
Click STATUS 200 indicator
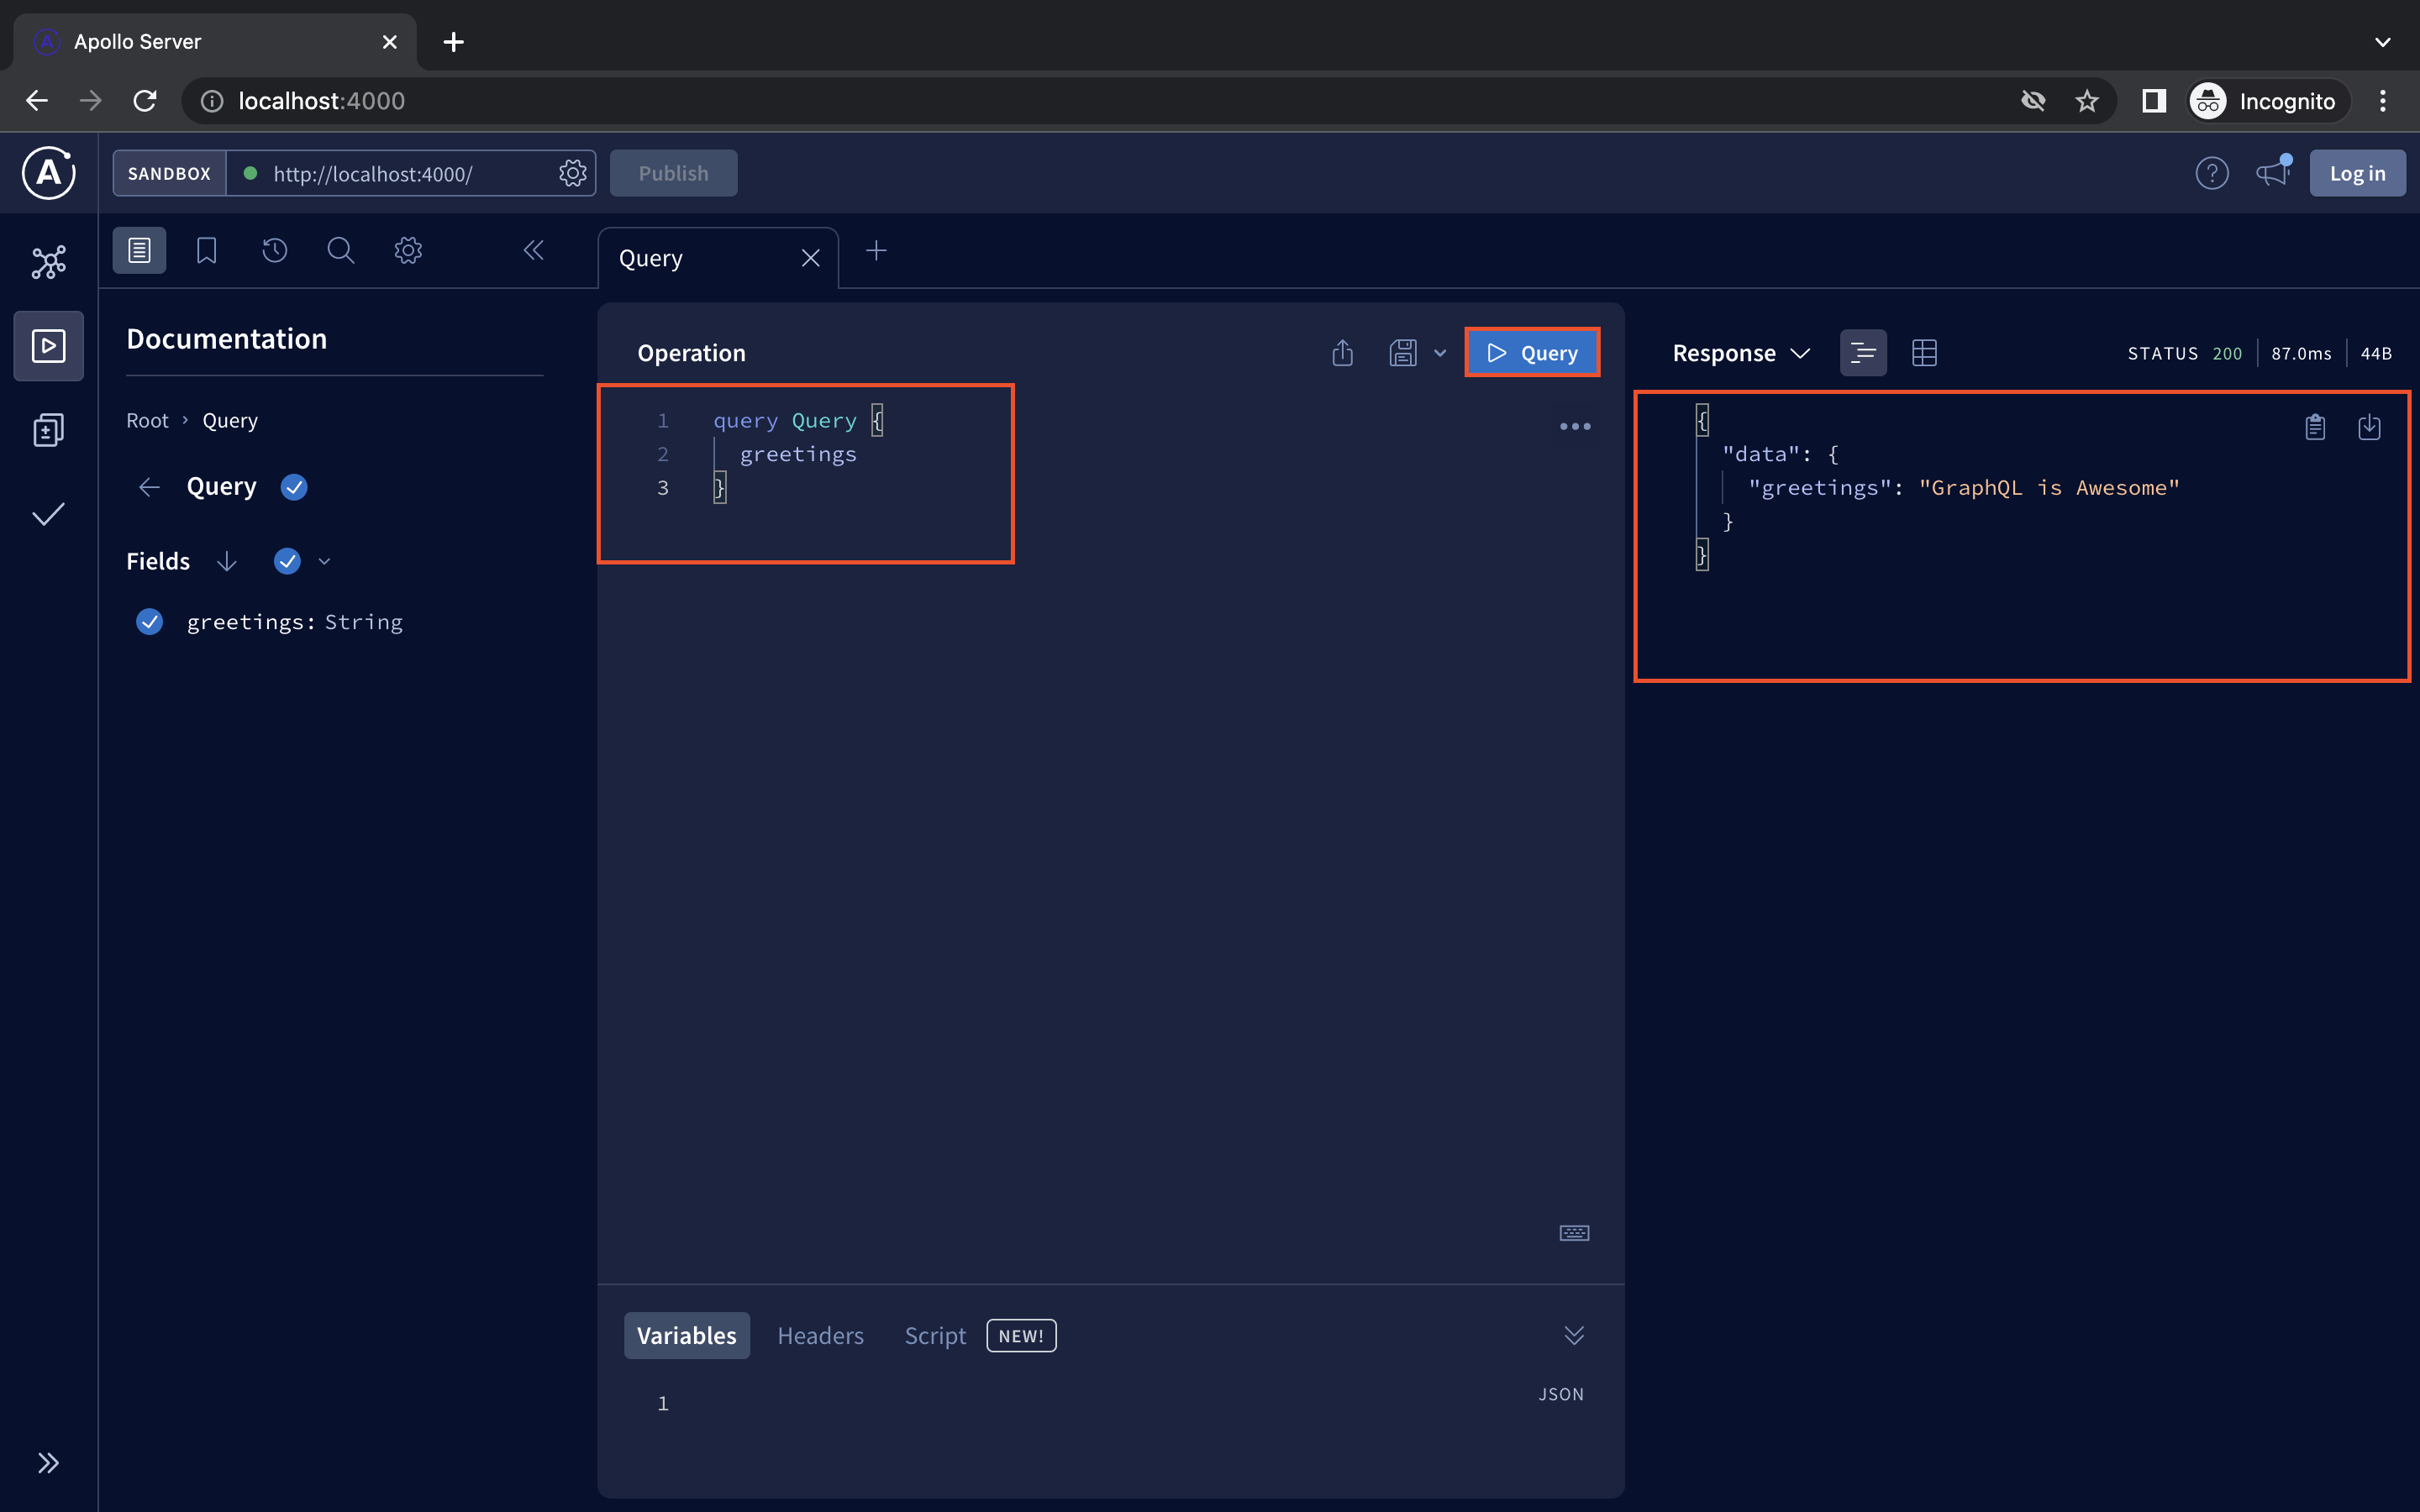(2184, 354)
